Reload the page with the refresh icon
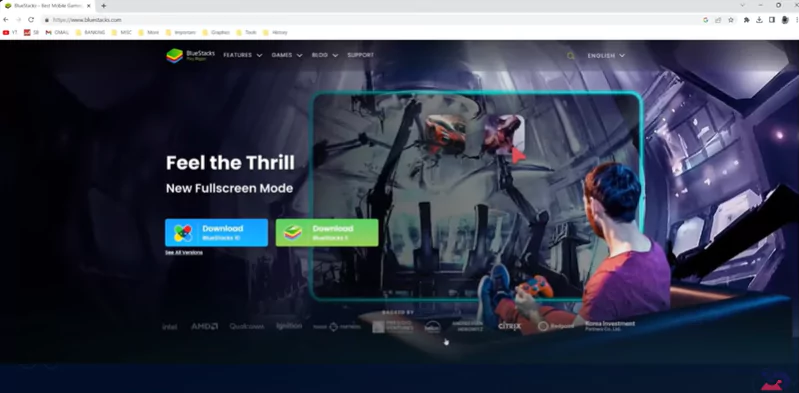799x393 pixels. pyautogui.click(x=31, y=20)
